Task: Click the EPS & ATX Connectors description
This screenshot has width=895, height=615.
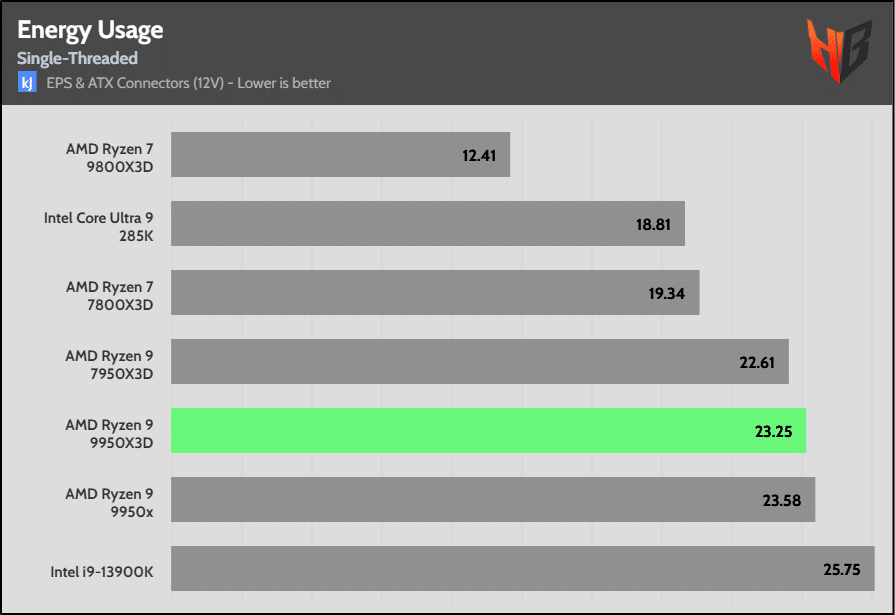Action: [x=188, y=83]
